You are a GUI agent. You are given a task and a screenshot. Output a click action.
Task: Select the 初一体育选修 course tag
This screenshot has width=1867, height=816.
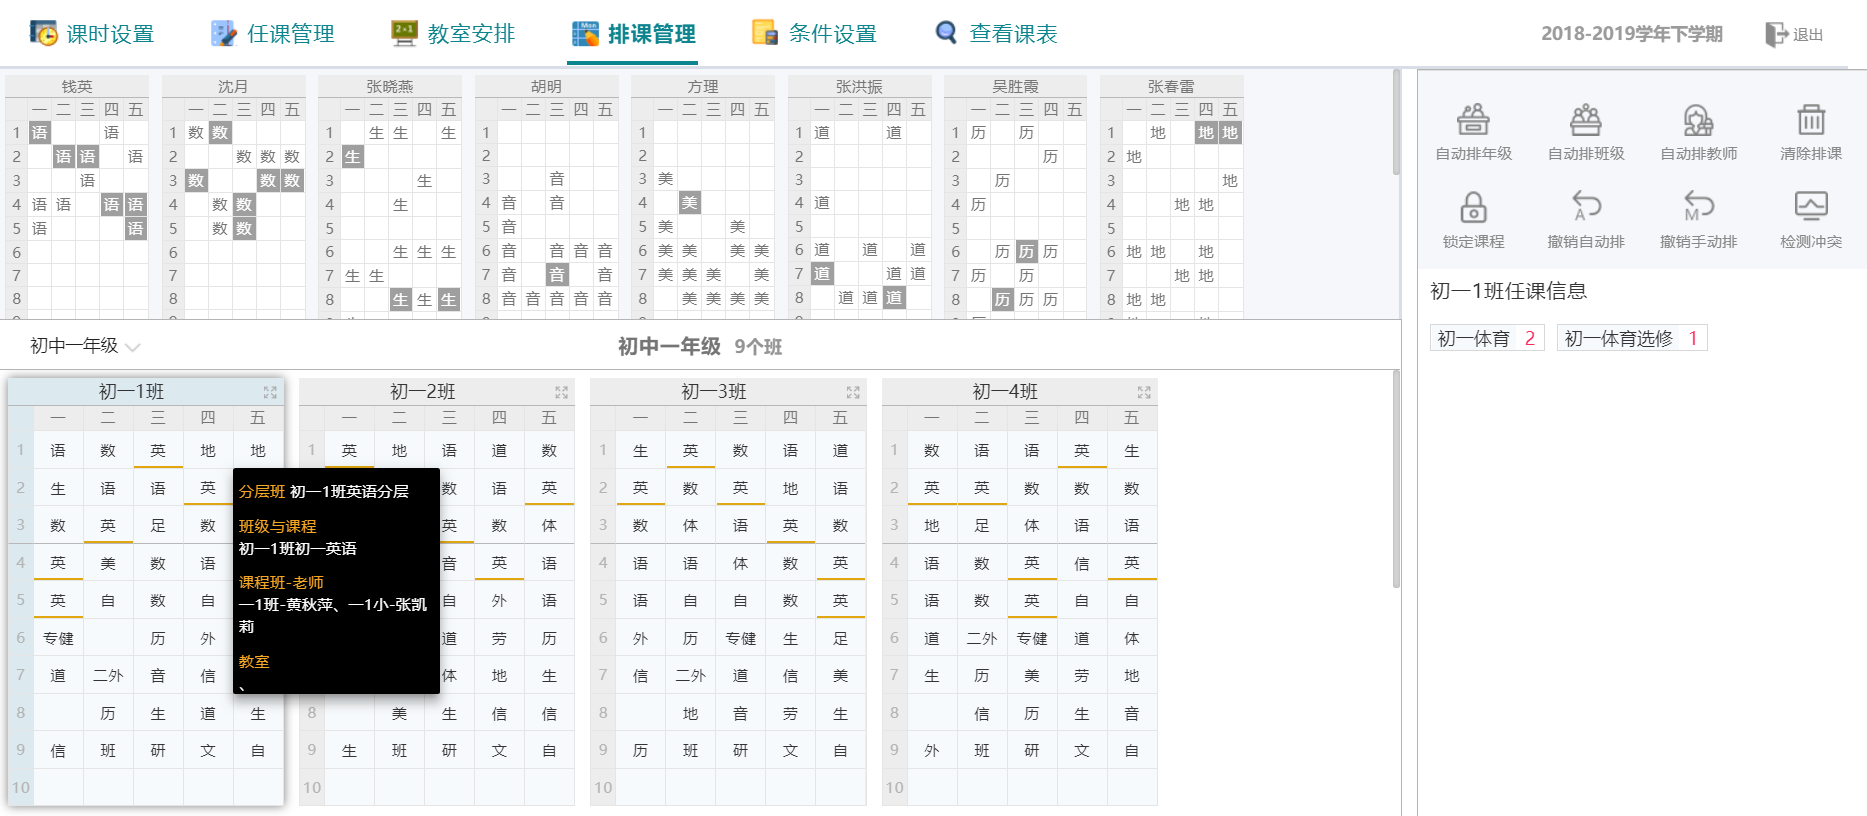click(1631, 339)
